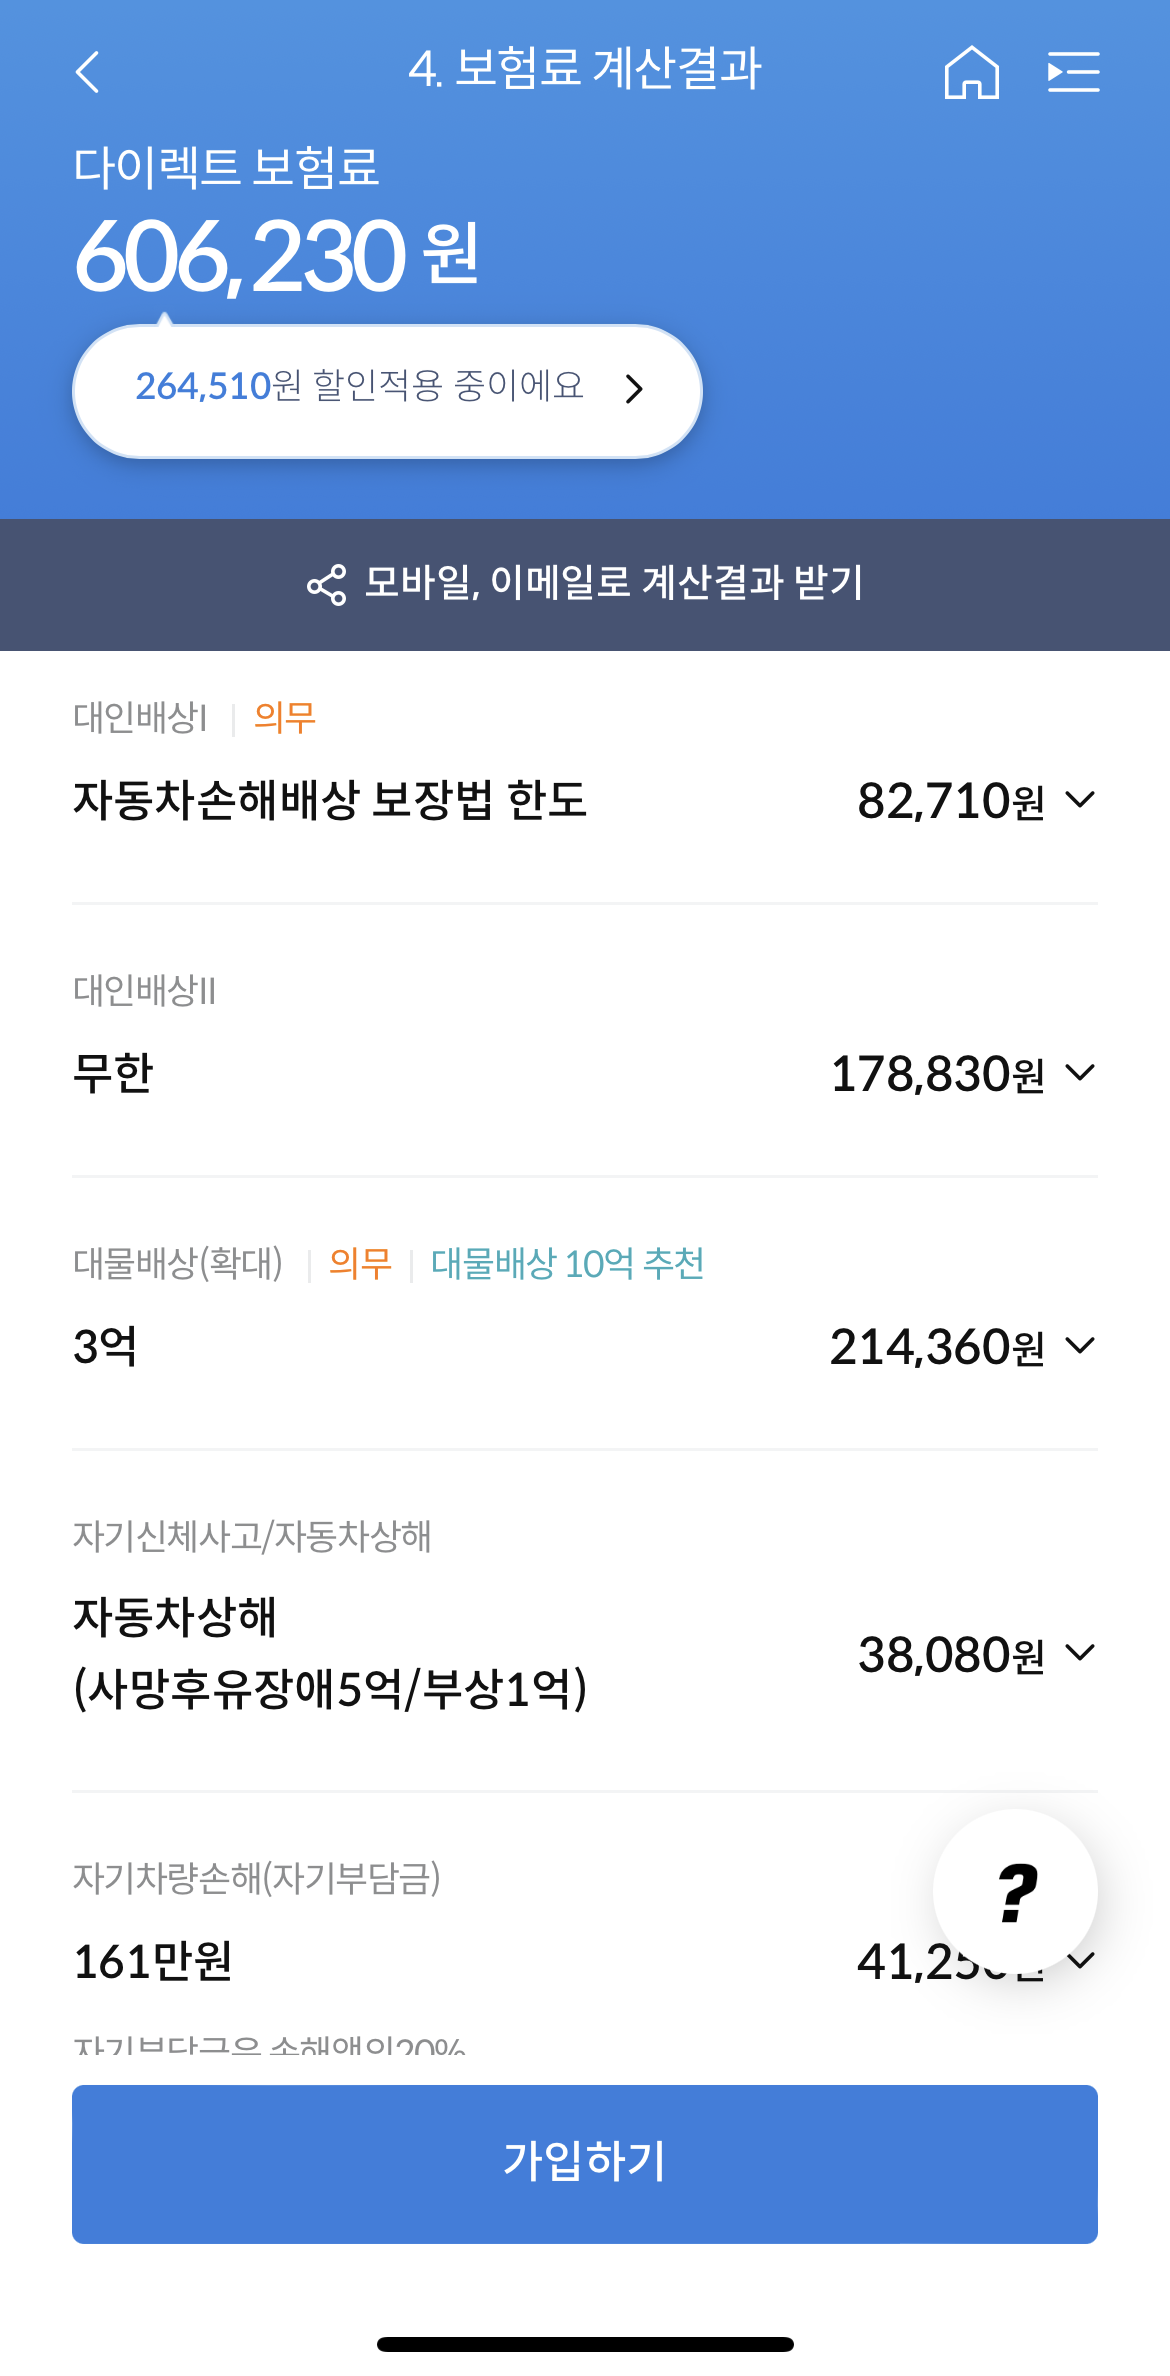The width and height of the screenshot is (1170, 2376).
Task: Tap the 가입하기 button
Action: tap(585, 2164)
